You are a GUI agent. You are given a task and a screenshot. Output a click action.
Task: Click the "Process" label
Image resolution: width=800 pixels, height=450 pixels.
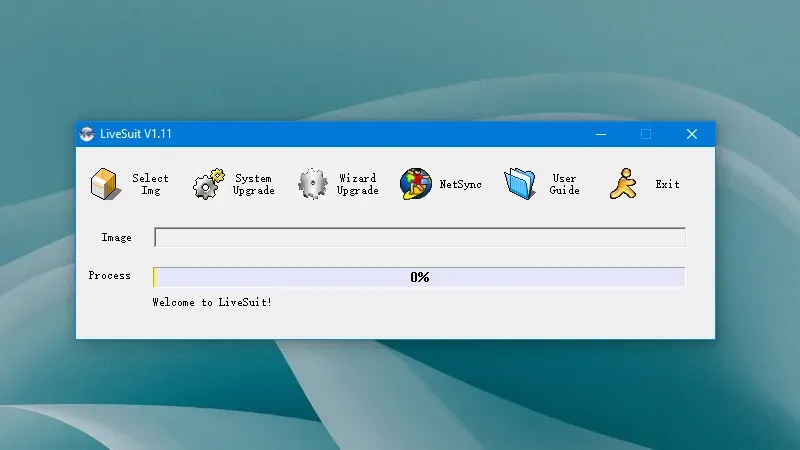[x=109, y=276]
